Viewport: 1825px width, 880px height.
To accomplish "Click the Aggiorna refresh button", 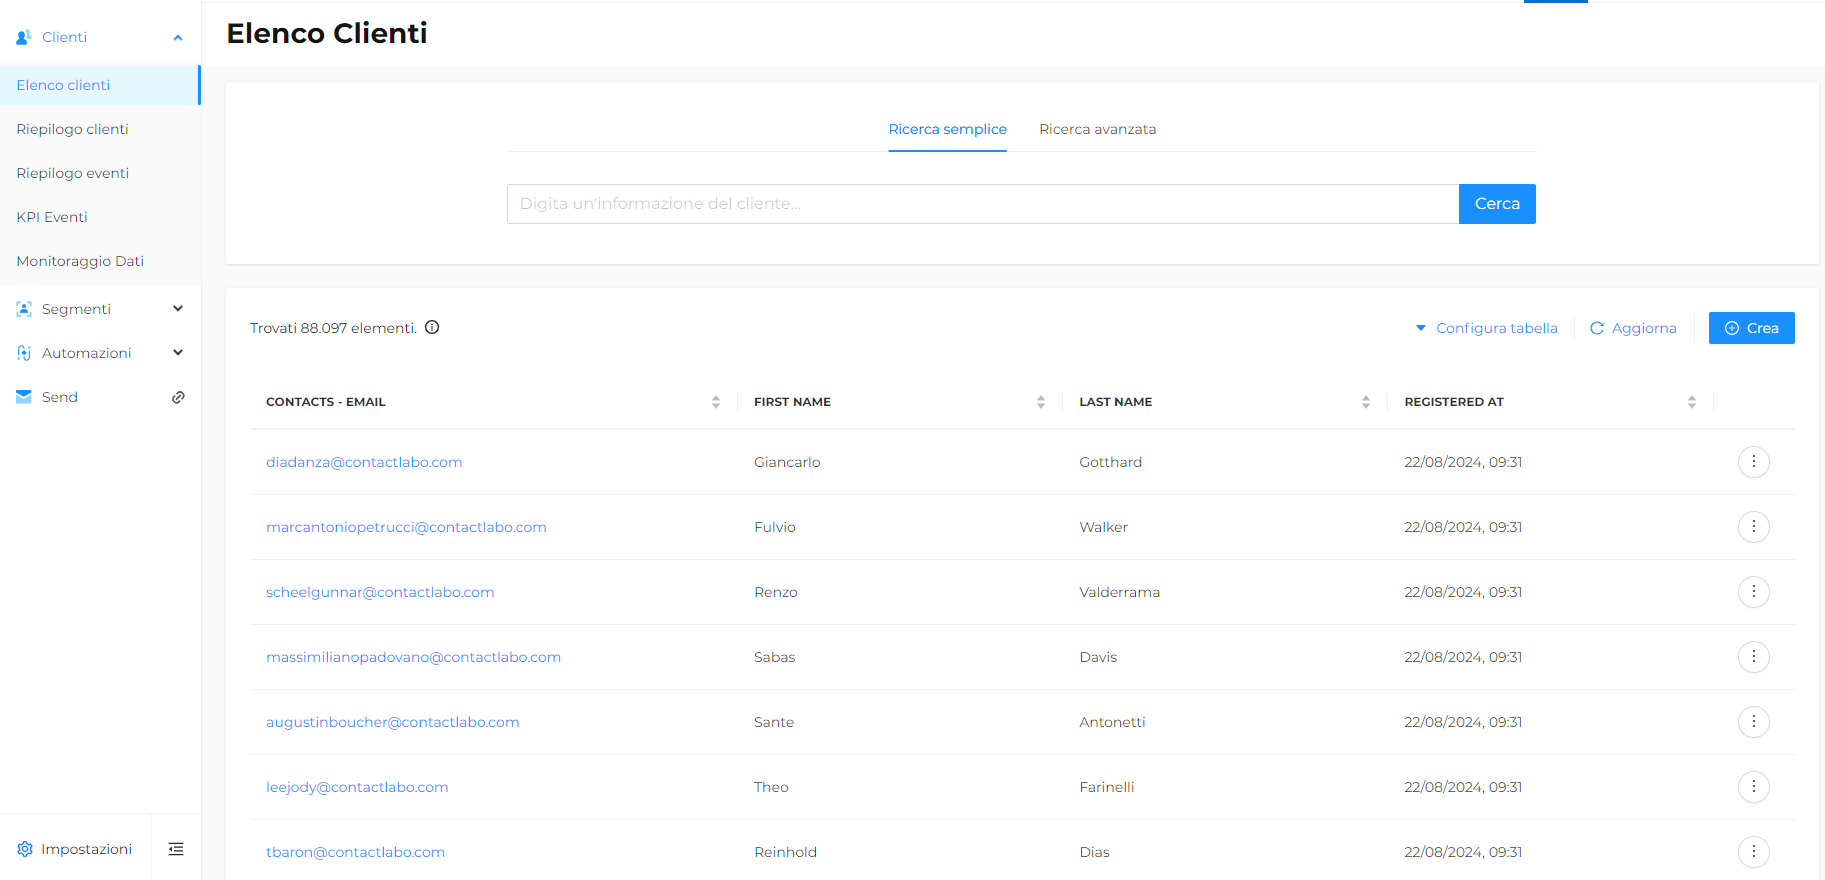I will 1633,328.
